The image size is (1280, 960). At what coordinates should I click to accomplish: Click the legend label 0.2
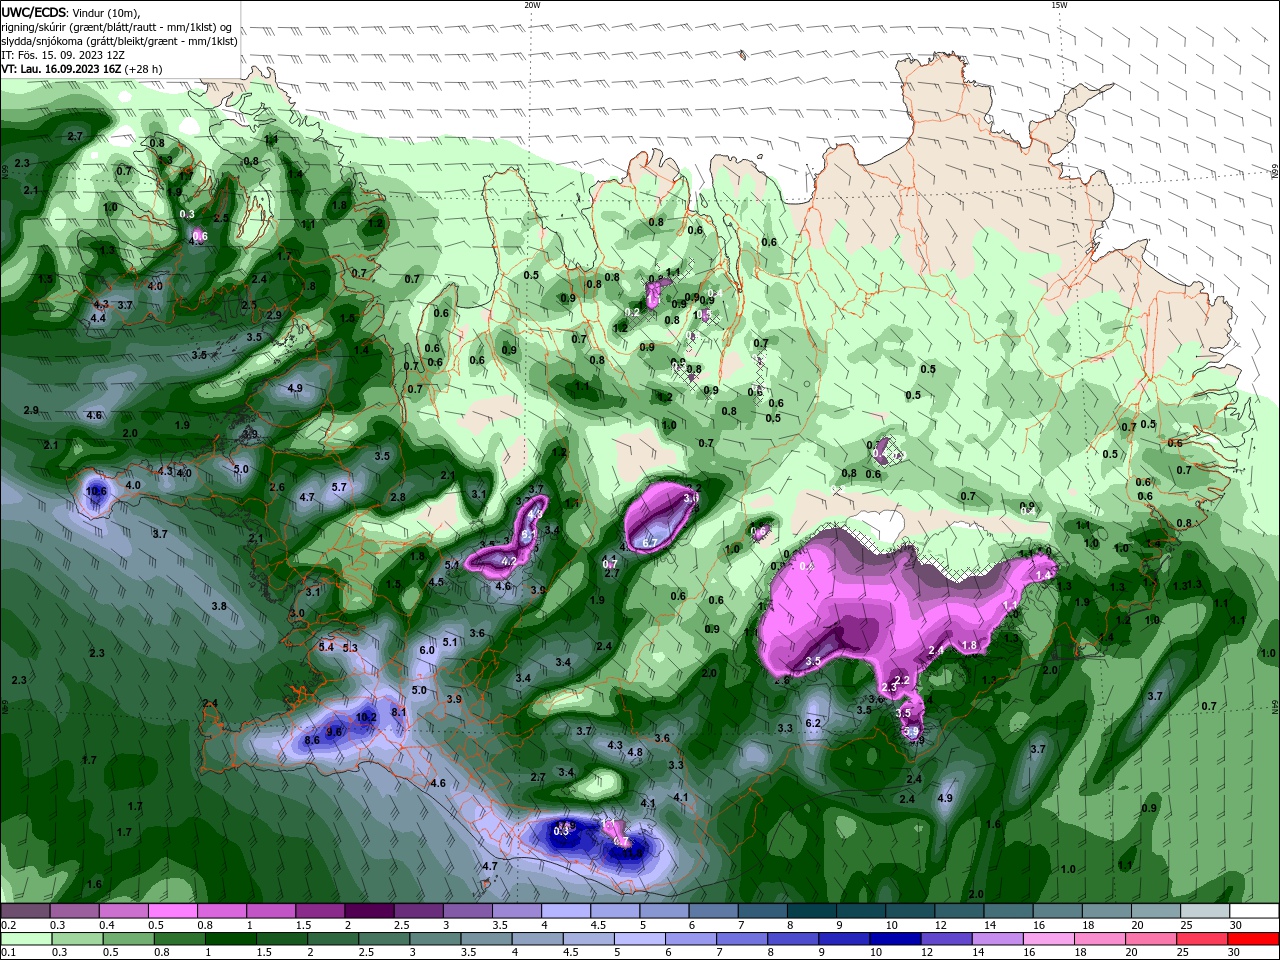(8, 925)
